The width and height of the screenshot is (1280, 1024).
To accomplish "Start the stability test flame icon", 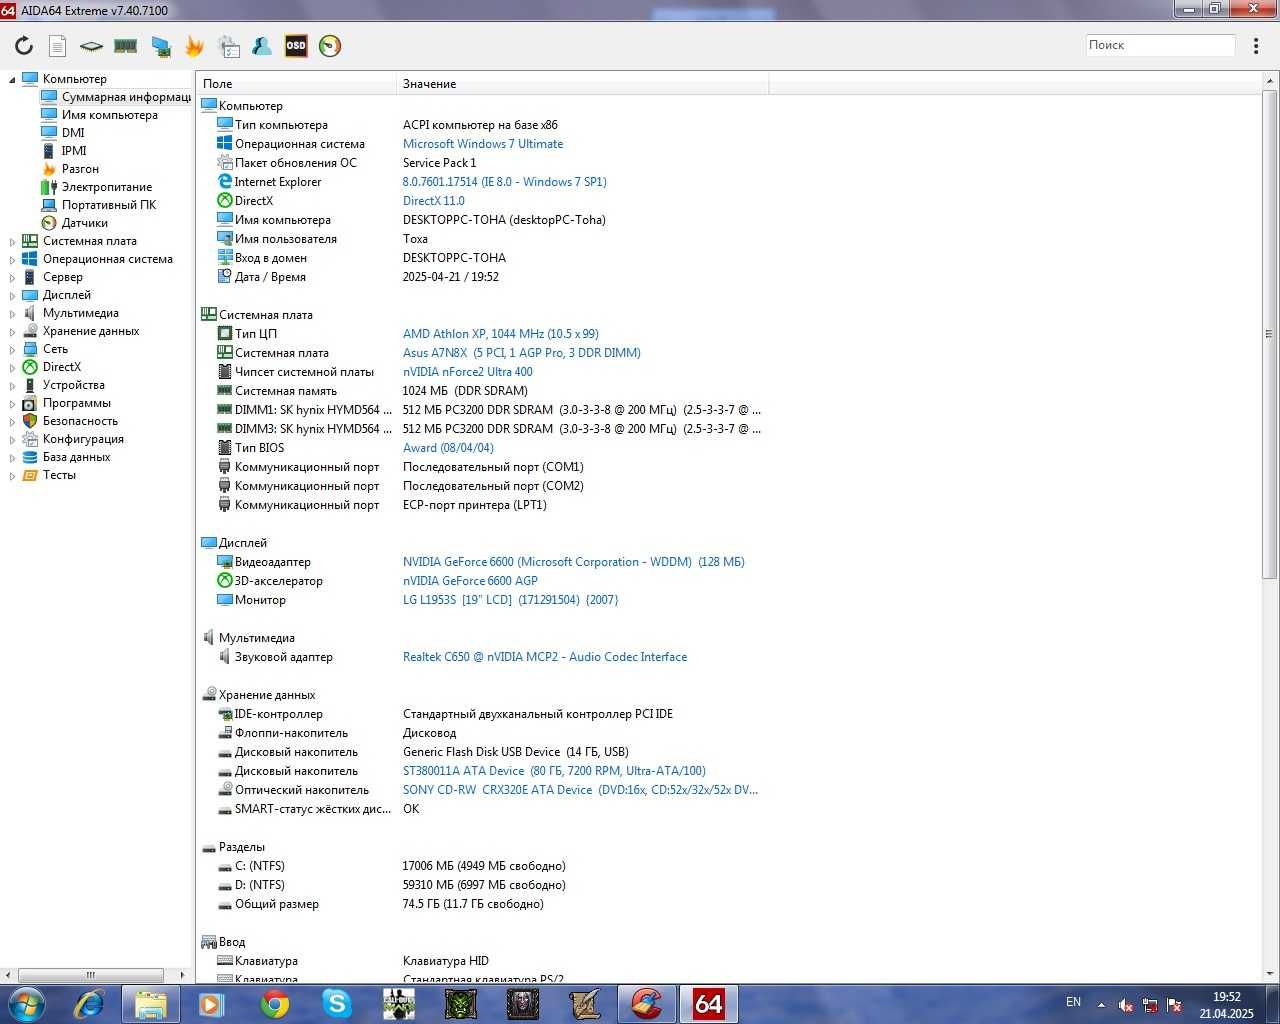I will (x=194, y=46).
